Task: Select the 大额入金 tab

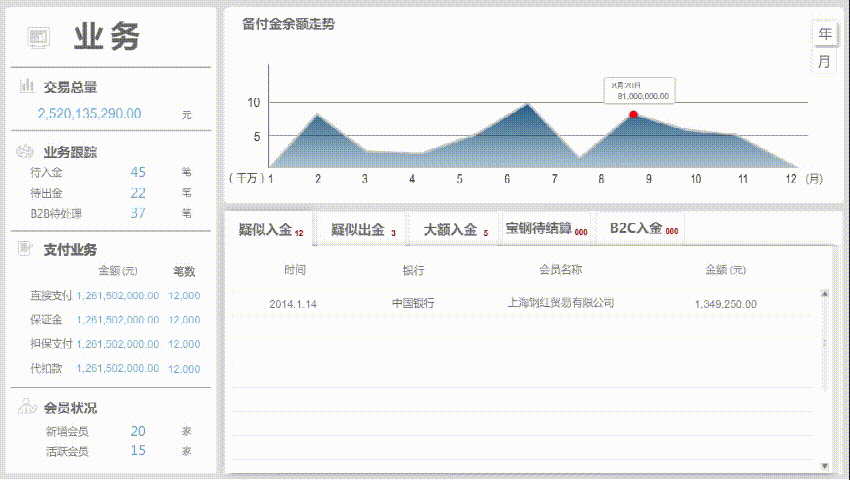Action: coord(455,230)
